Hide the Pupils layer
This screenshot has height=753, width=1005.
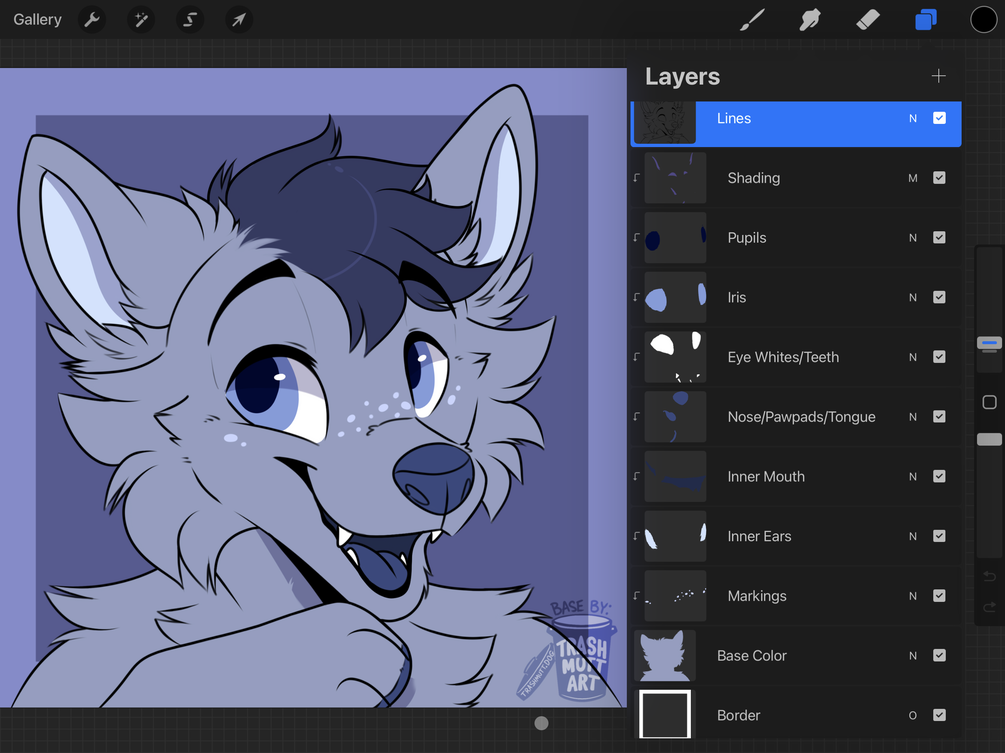tap(939, 238)
